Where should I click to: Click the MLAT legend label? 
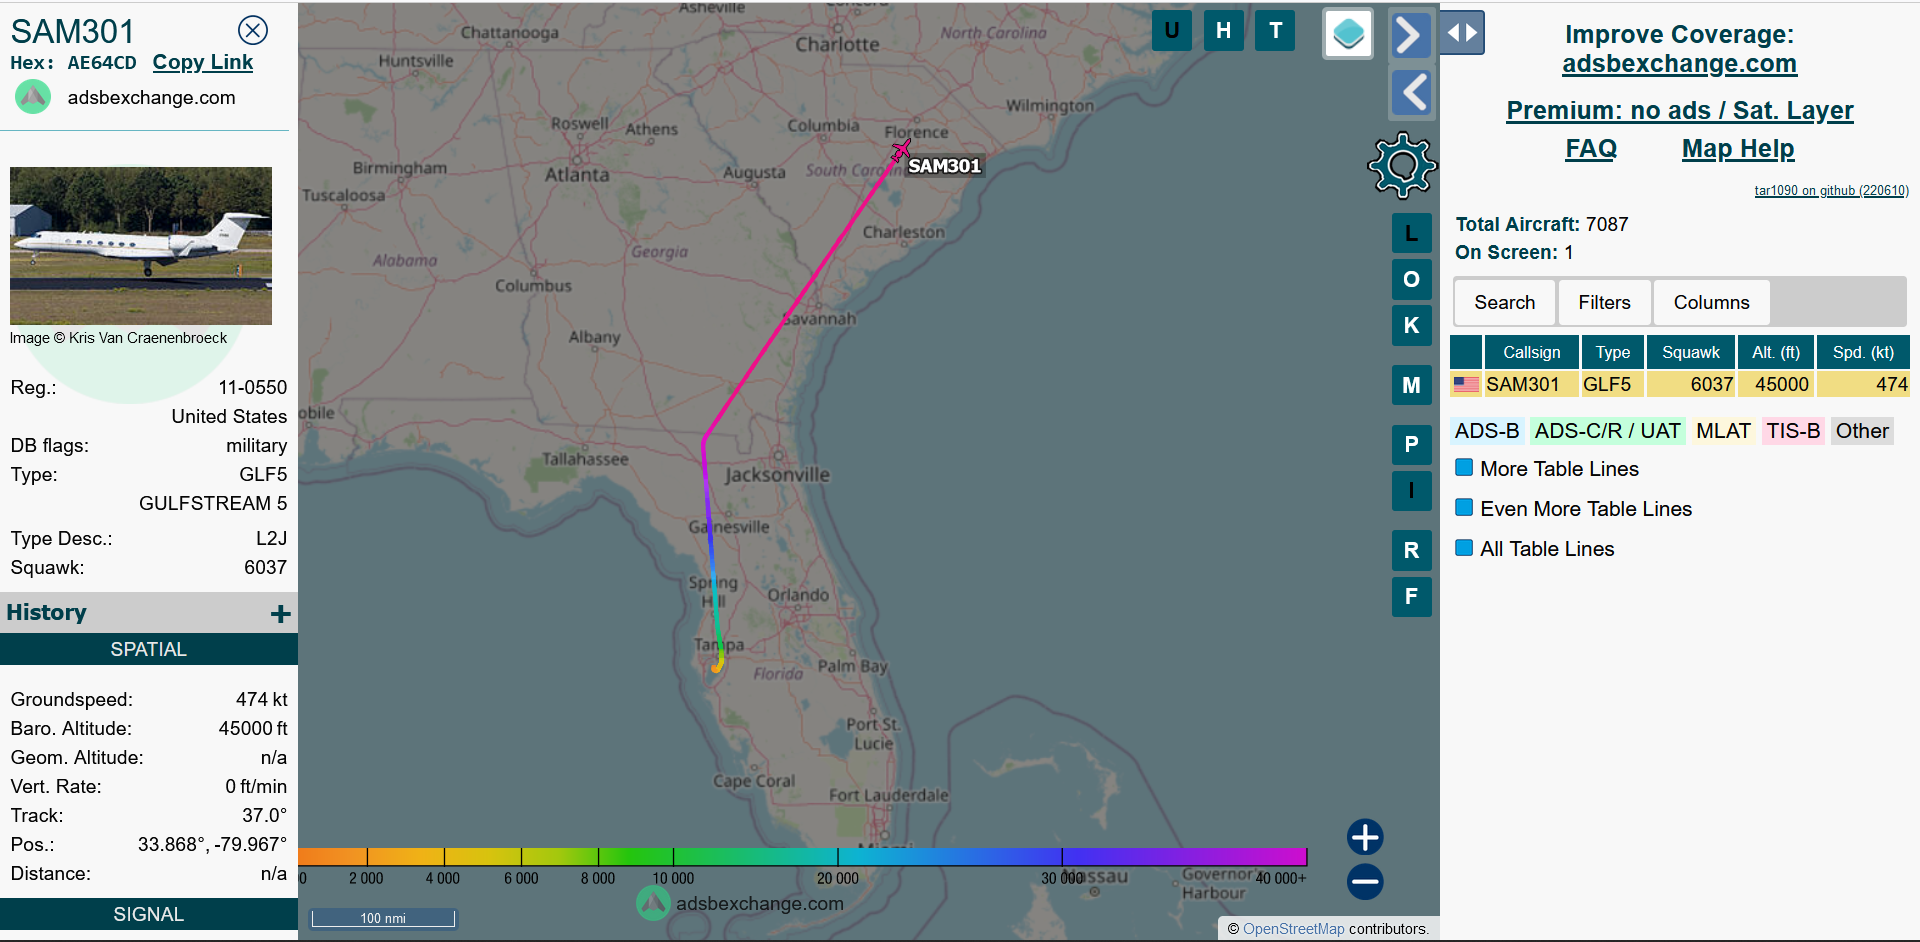point(1723,431)
